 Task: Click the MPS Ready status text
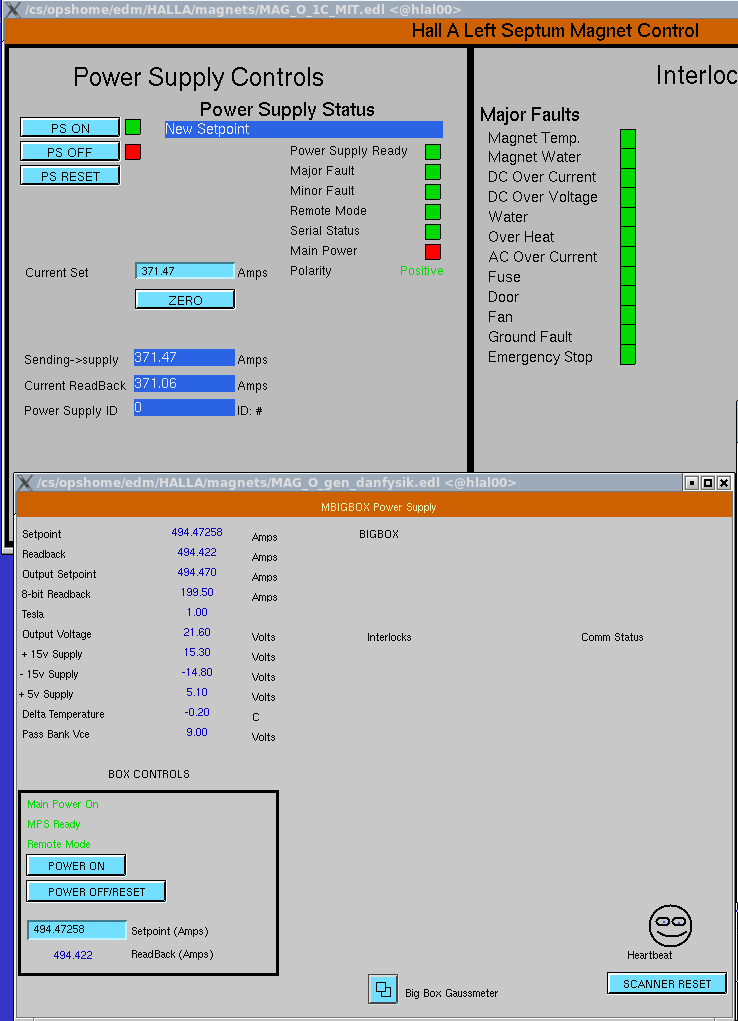[53, 824]
